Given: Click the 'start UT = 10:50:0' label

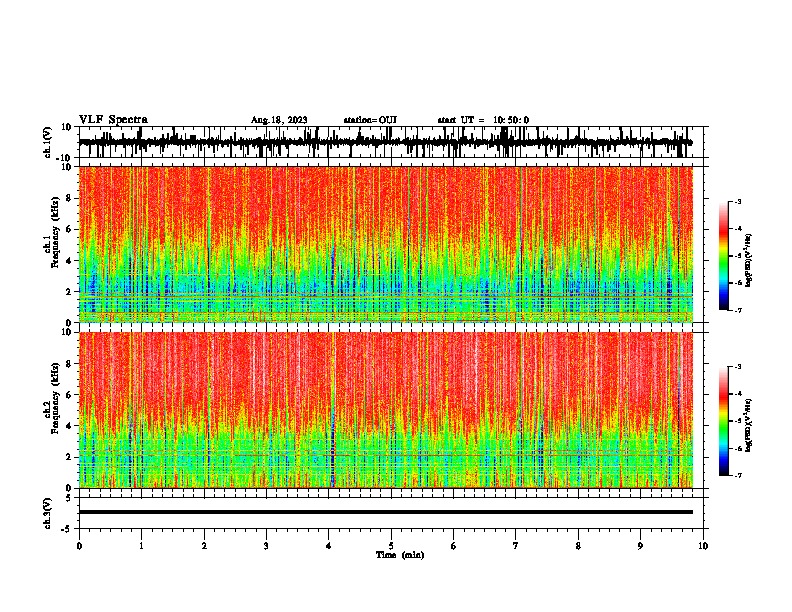Looking at the screenshot, I should coord(483,120).
